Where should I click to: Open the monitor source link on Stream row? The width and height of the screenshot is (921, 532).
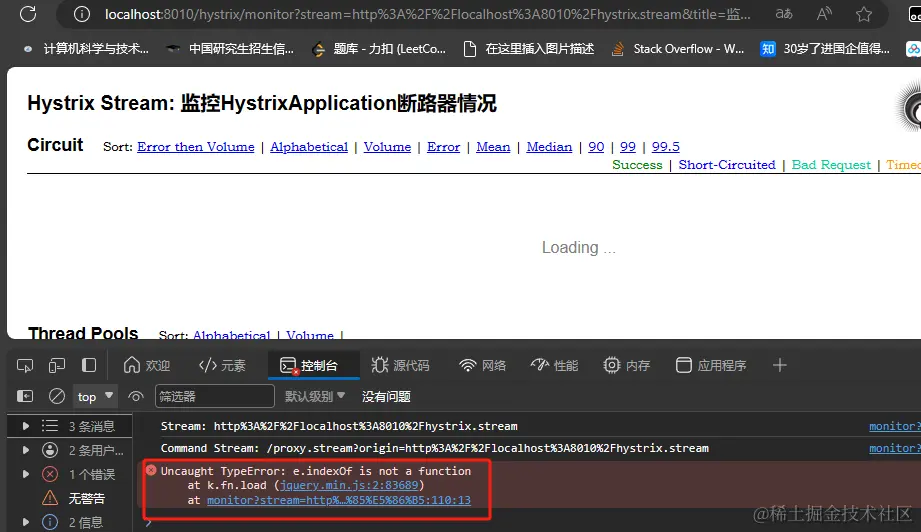895,426
